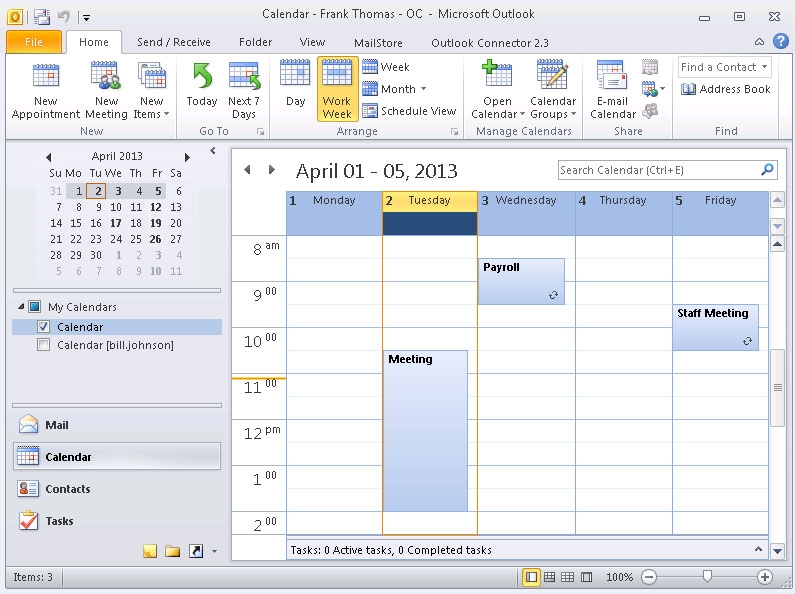Open the Outlook Connector 2.3 tab
This screenshot has width=795, height=594.
[x=490, y=43]
